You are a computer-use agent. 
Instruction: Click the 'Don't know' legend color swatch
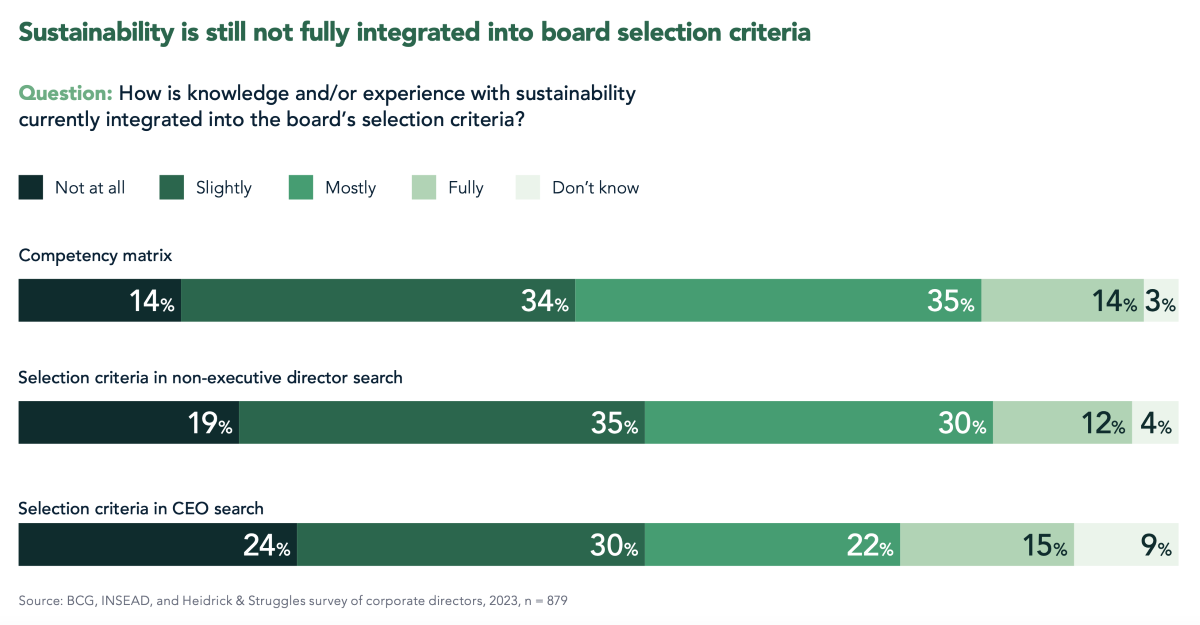pos(527,187)
